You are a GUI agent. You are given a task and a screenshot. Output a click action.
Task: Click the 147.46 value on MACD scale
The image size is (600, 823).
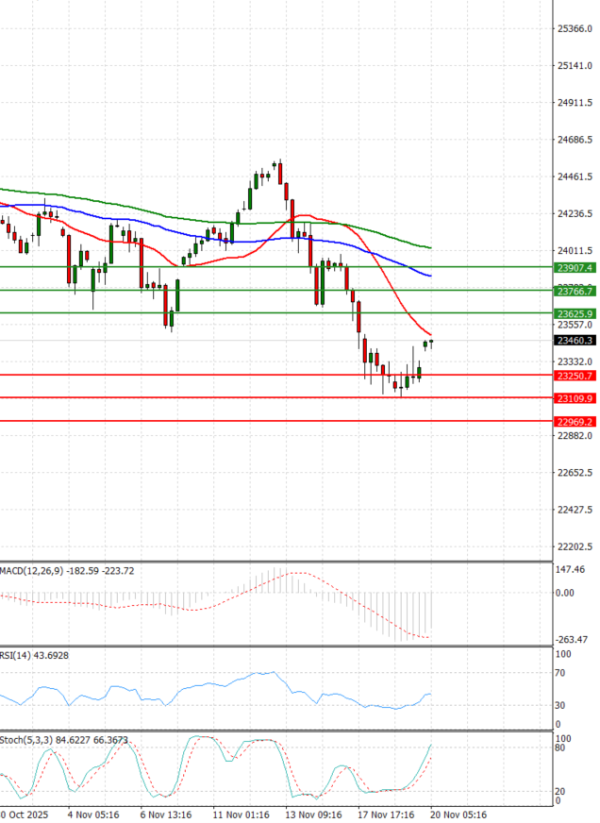[571, 569]
